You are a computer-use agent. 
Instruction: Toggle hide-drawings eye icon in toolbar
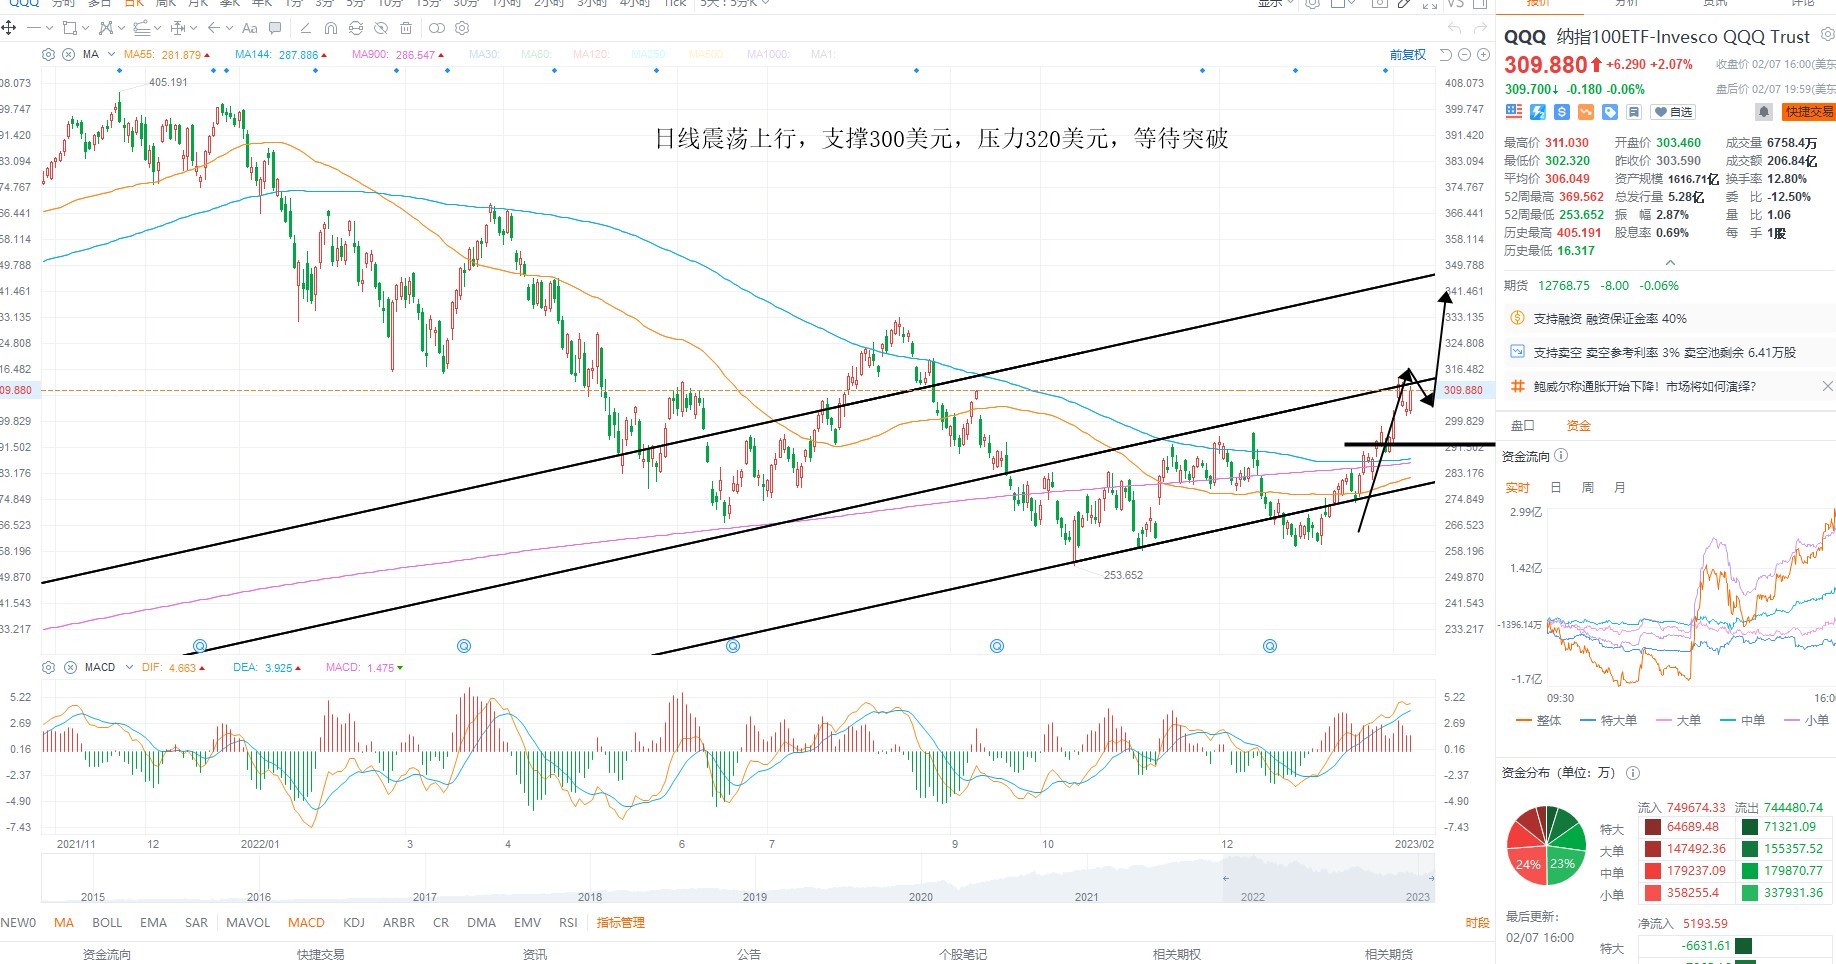pyautogui.click(x=381, y=28)
